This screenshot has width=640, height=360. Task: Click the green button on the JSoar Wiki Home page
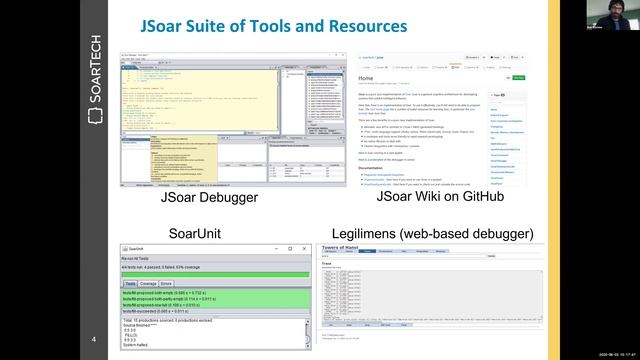[x=519, y=78]
